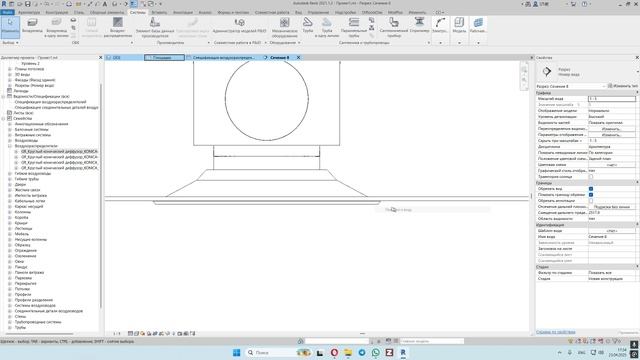The image size is (640, 360).
Task: Click the Масштаб вида 1:1 input field
Action: 611,99
